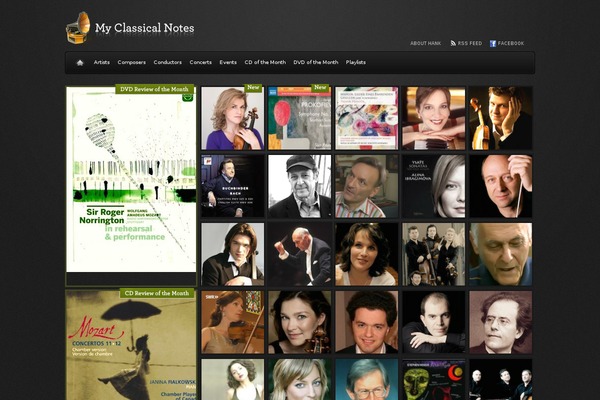Open bottom-row thumbnail of blonde woman
This screenshot has width=600, height=400.
click(300, 379)
